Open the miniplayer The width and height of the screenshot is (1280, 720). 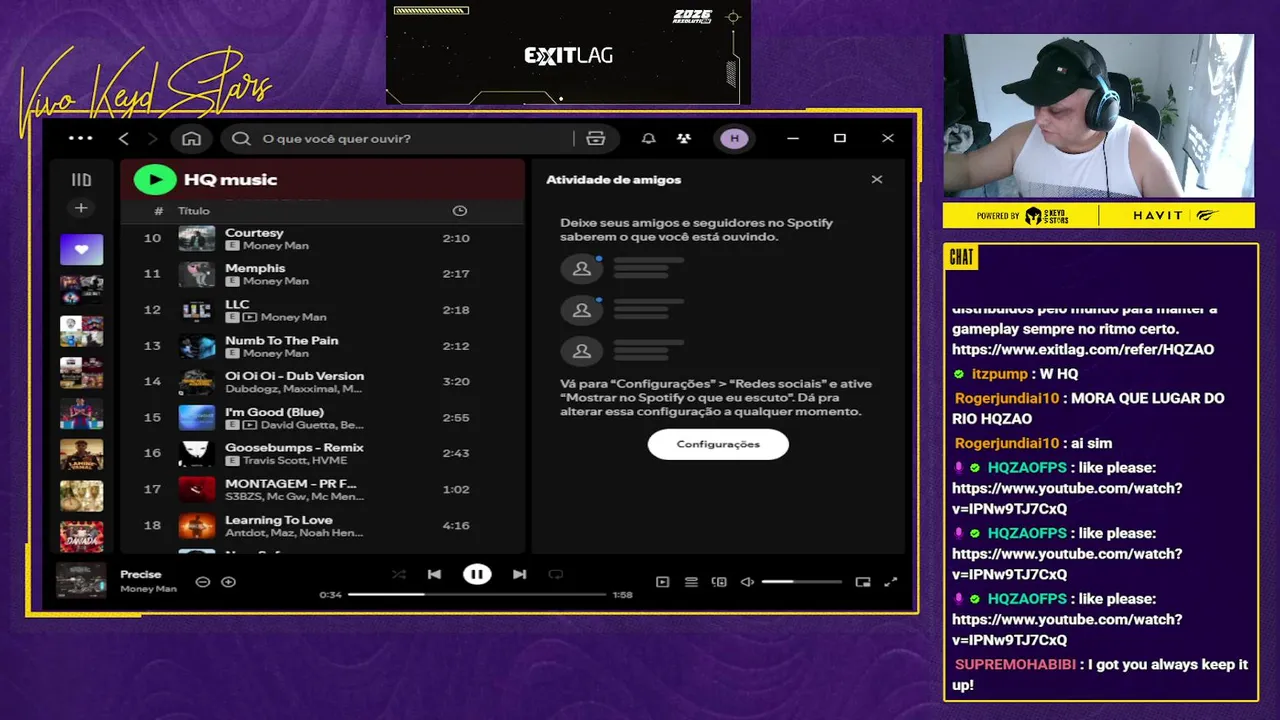point(863,582)
